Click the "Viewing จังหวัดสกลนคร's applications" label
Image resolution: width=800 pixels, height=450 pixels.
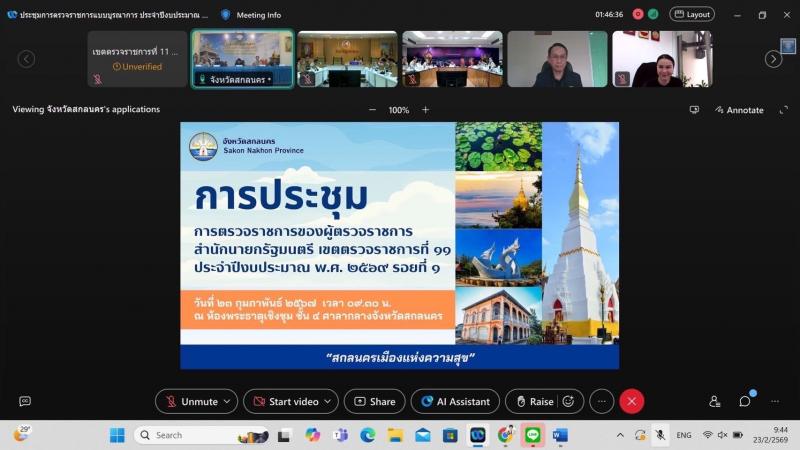(x=86, y=109)
